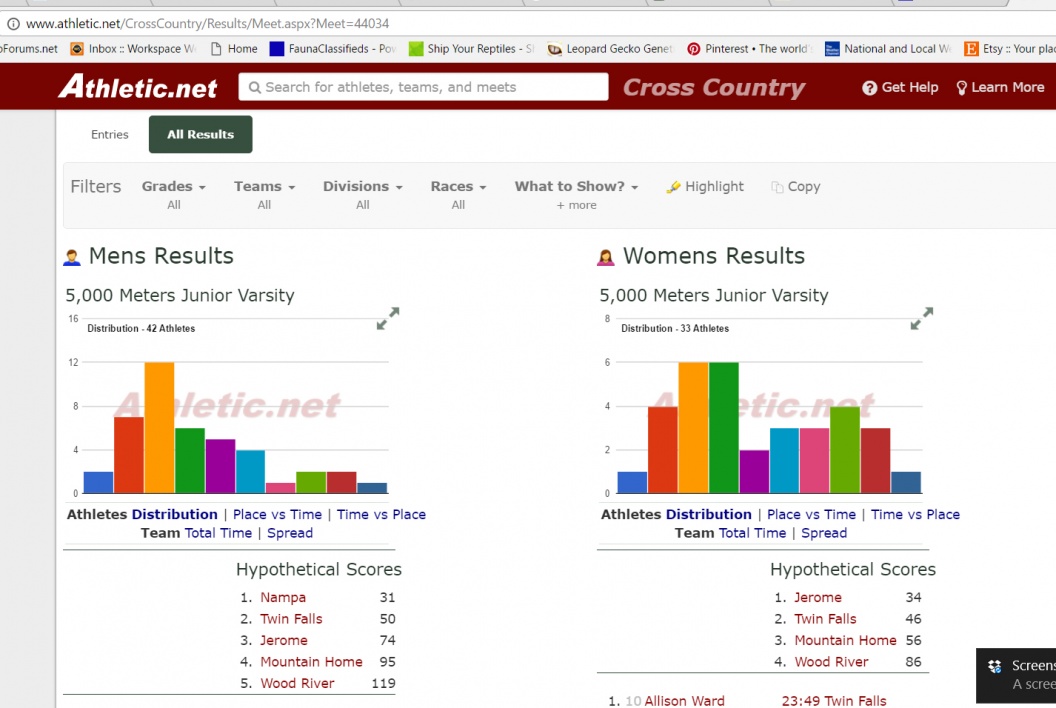Click the Highlight marker icon
The image size is (1056, 708).
pyautogui.click(x=673, y=187)
